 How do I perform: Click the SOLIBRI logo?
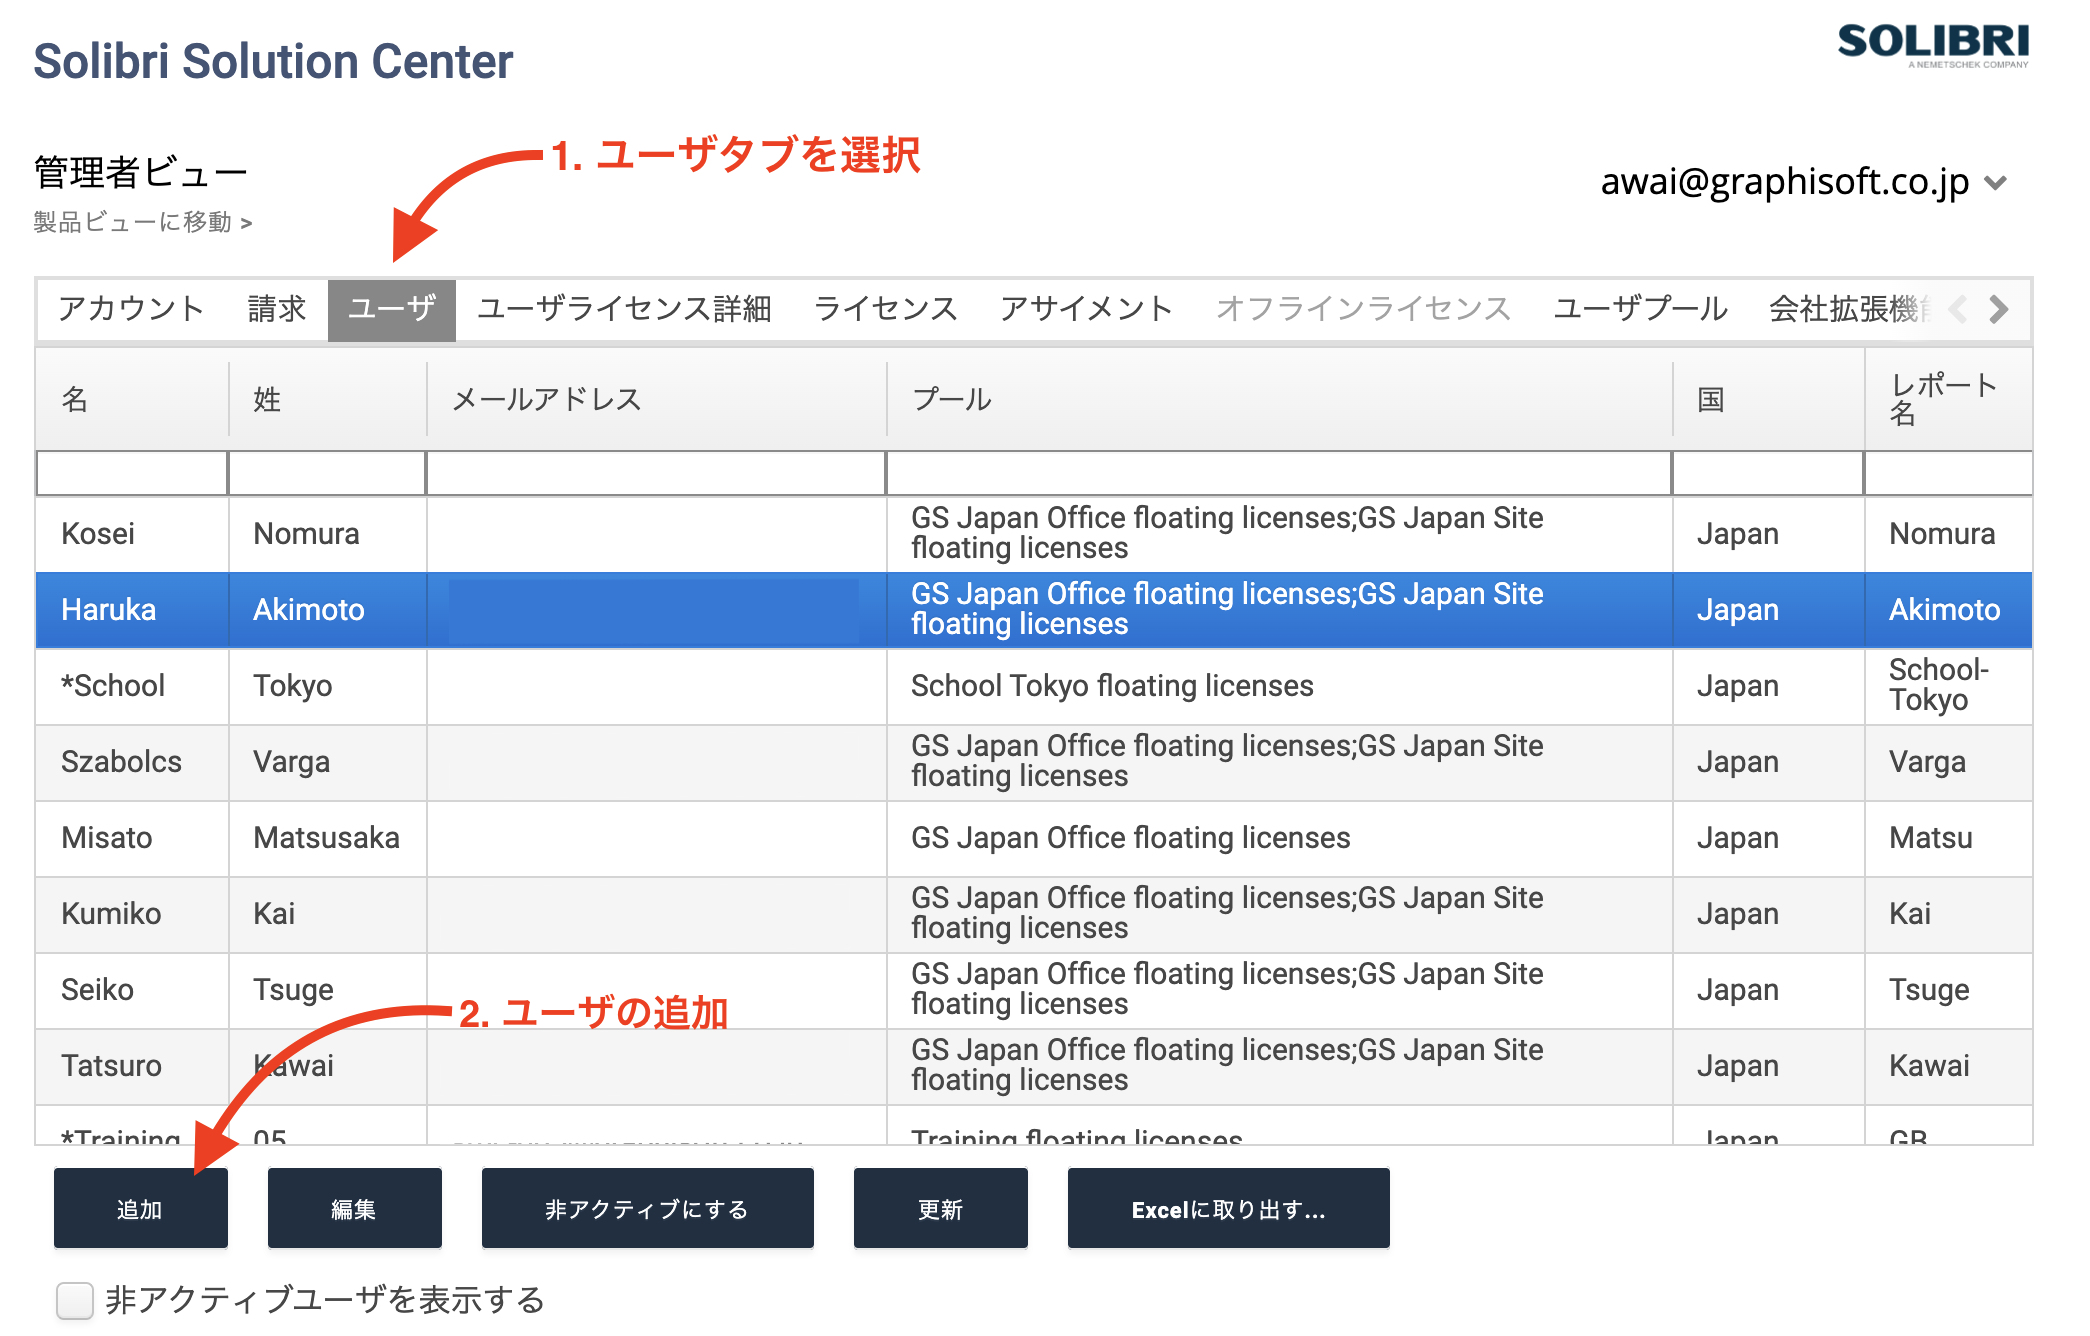(1932, 45)
